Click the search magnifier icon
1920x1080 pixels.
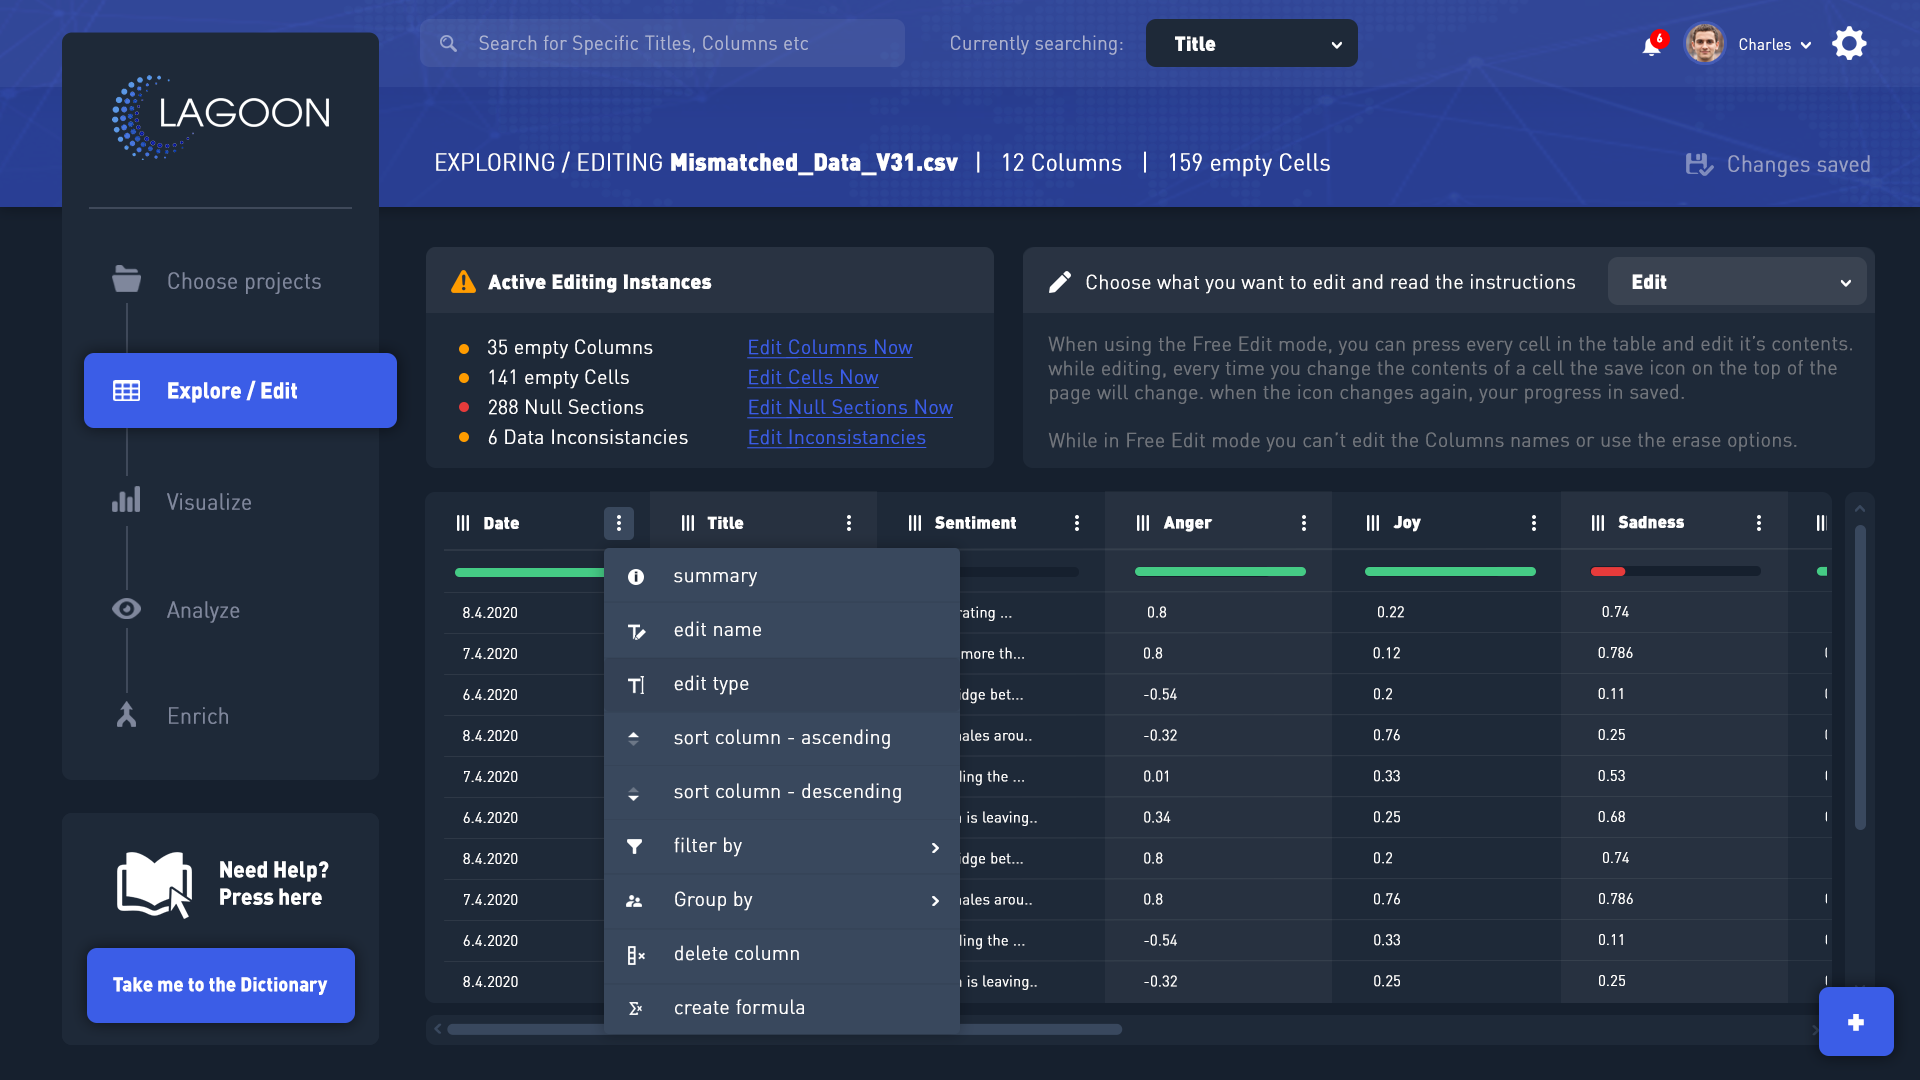tap(449, 44)
